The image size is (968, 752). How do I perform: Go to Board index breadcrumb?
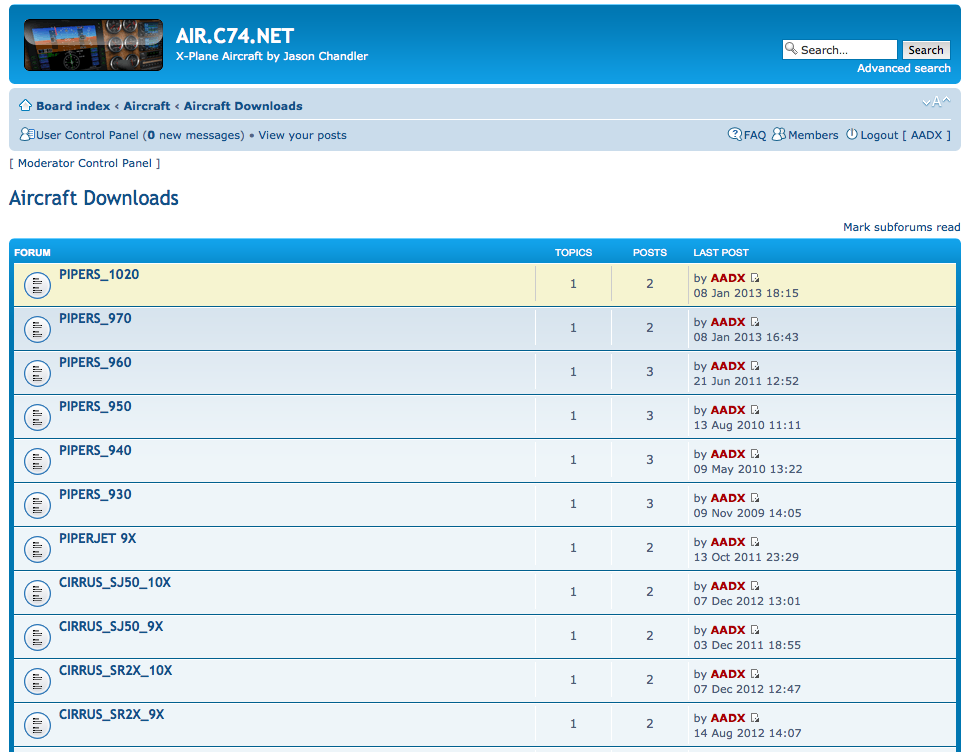(x=73, y=106)
